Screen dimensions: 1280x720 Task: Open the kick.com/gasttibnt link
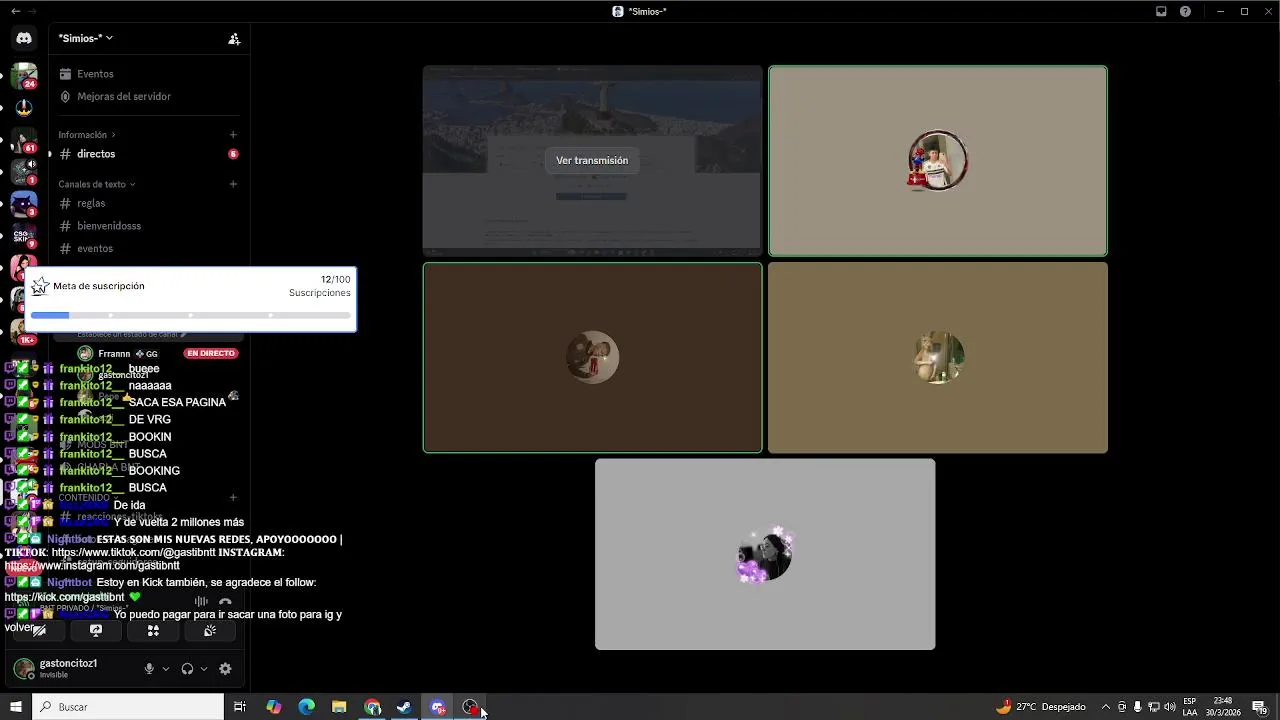[x=64, y=597]
